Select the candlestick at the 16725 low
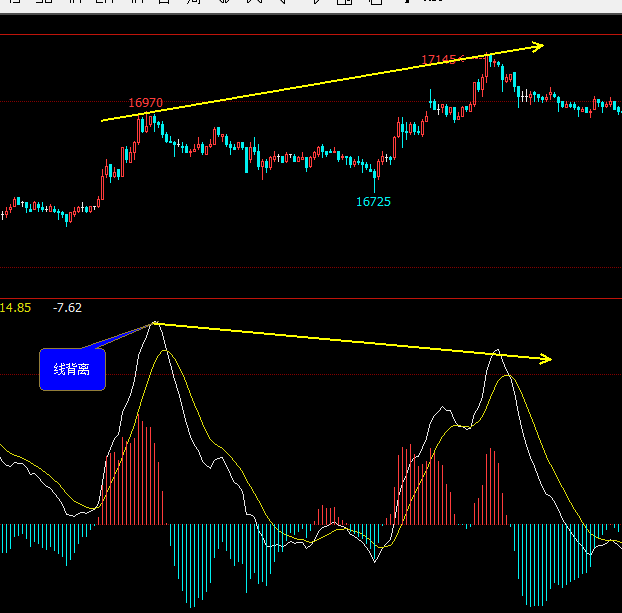 pos(375,180)
